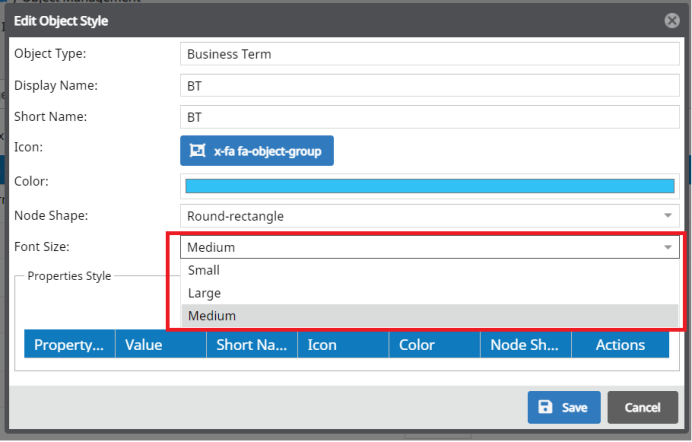Image resolution: width=692 pixels, height=442 pixels.
Task: Save the object style
Action: point(564,407)
